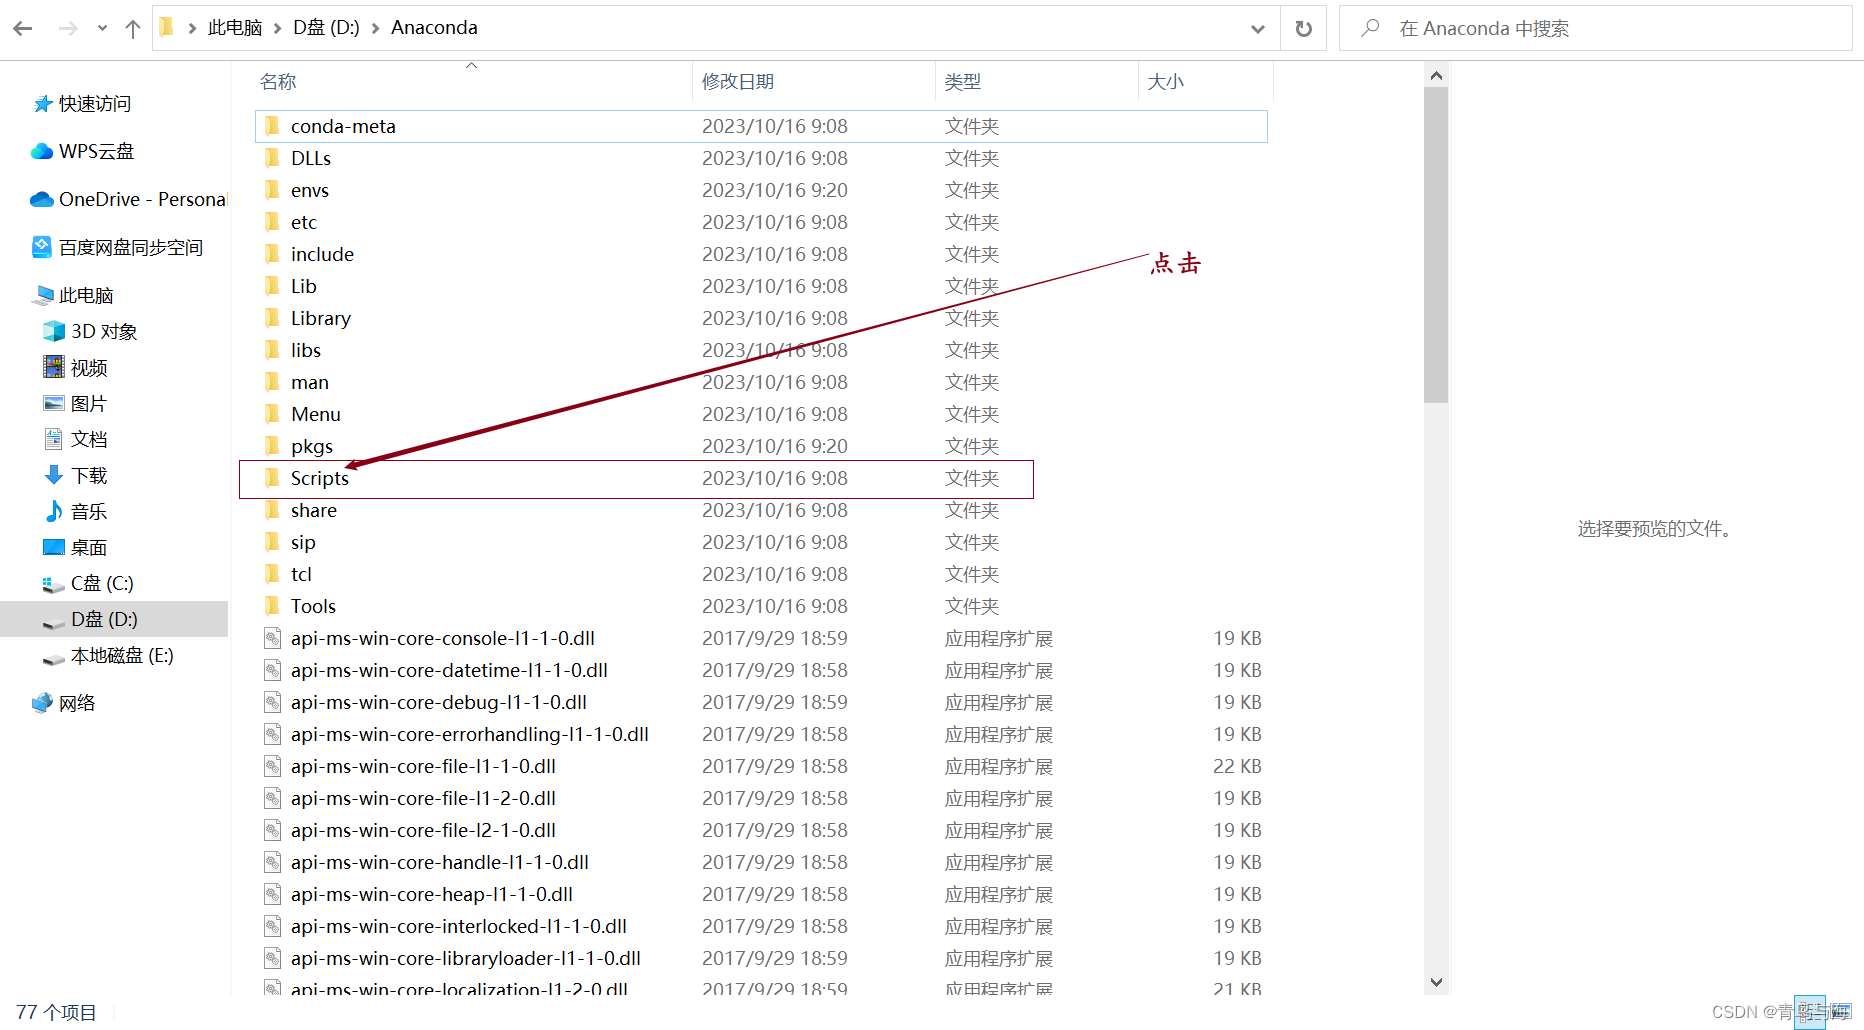Select the DLLs folder icon
The image size is (1864, 1030).
coord(272,158)
